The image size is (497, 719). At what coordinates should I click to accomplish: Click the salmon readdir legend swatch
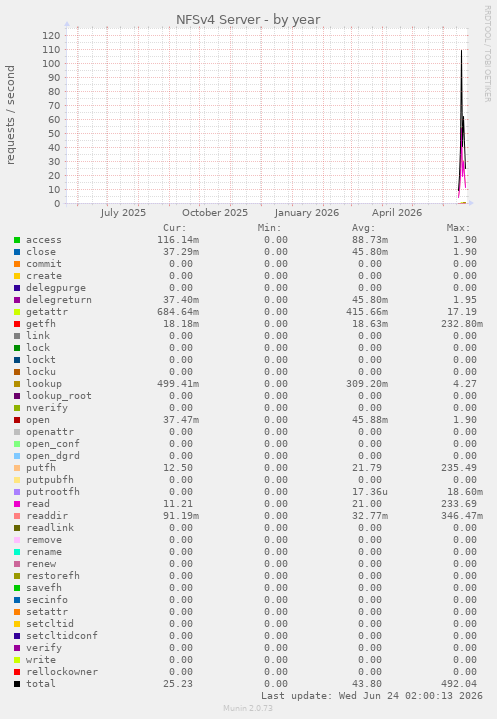17,516
